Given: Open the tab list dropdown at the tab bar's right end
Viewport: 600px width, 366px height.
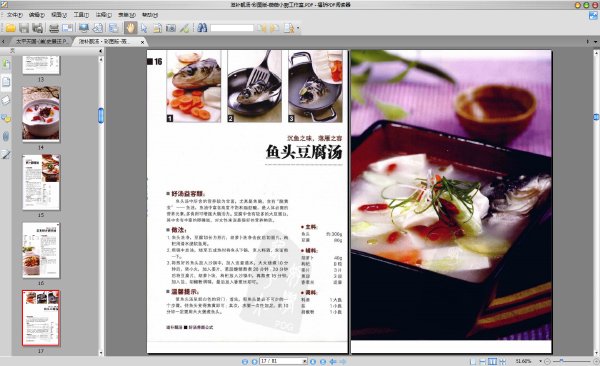Looking at the screenshot, I should coord(595,42).
